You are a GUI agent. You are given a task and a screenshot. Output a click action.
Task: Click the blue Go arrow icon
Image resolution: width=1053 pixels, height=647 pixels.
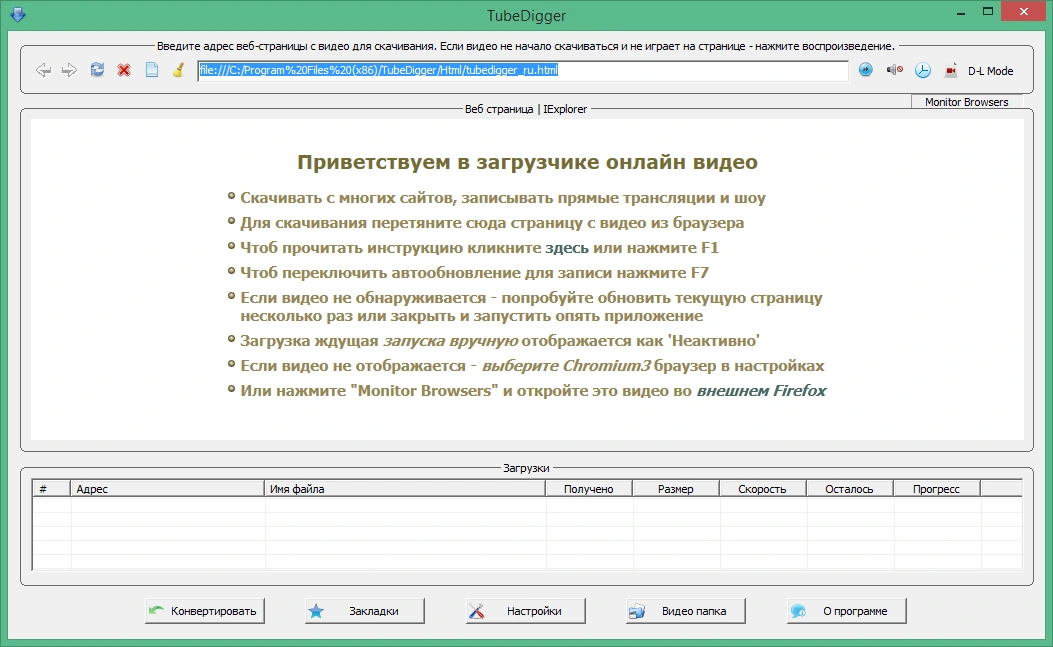pyautogui.click(x=866, y=70)
